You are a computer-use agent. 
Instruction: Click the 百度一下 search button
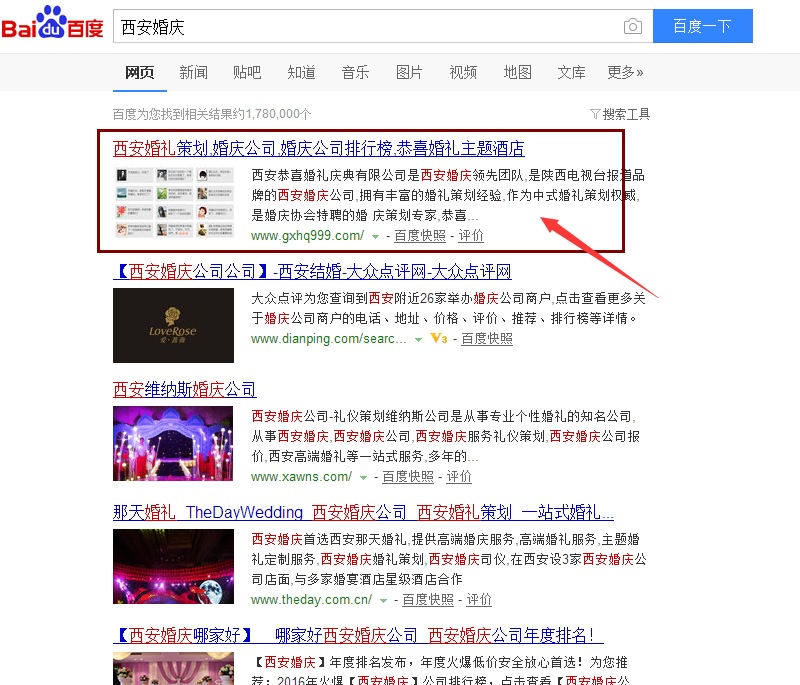702,27
